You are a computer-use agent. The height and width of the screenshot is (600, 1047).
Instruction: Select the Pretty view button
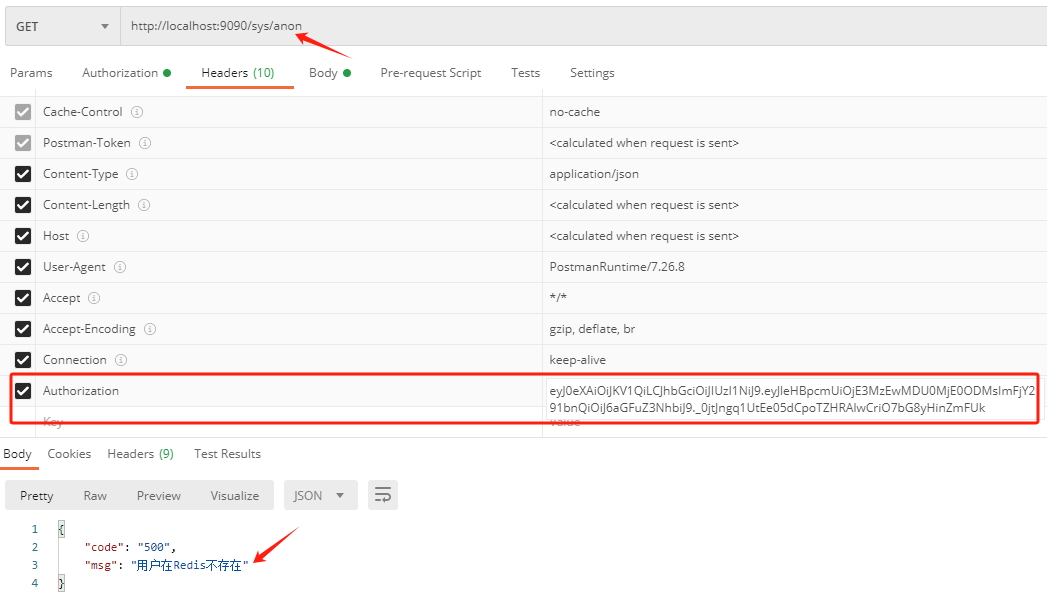point(37,496)
